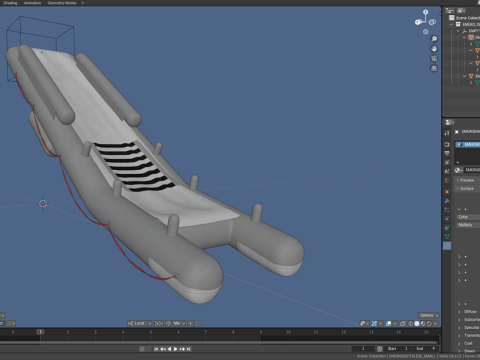Open the Object Data green triangle tab

point(447,237)
